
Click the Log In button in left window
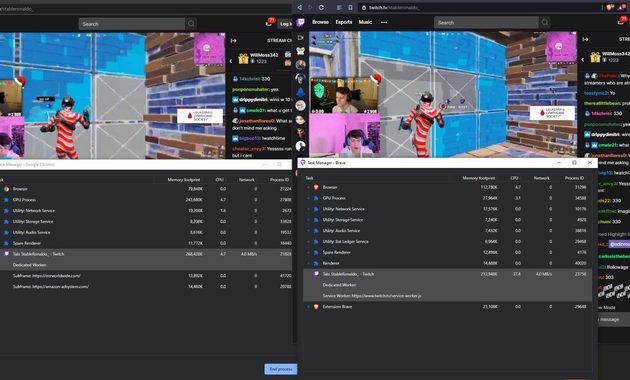point(285,24)
